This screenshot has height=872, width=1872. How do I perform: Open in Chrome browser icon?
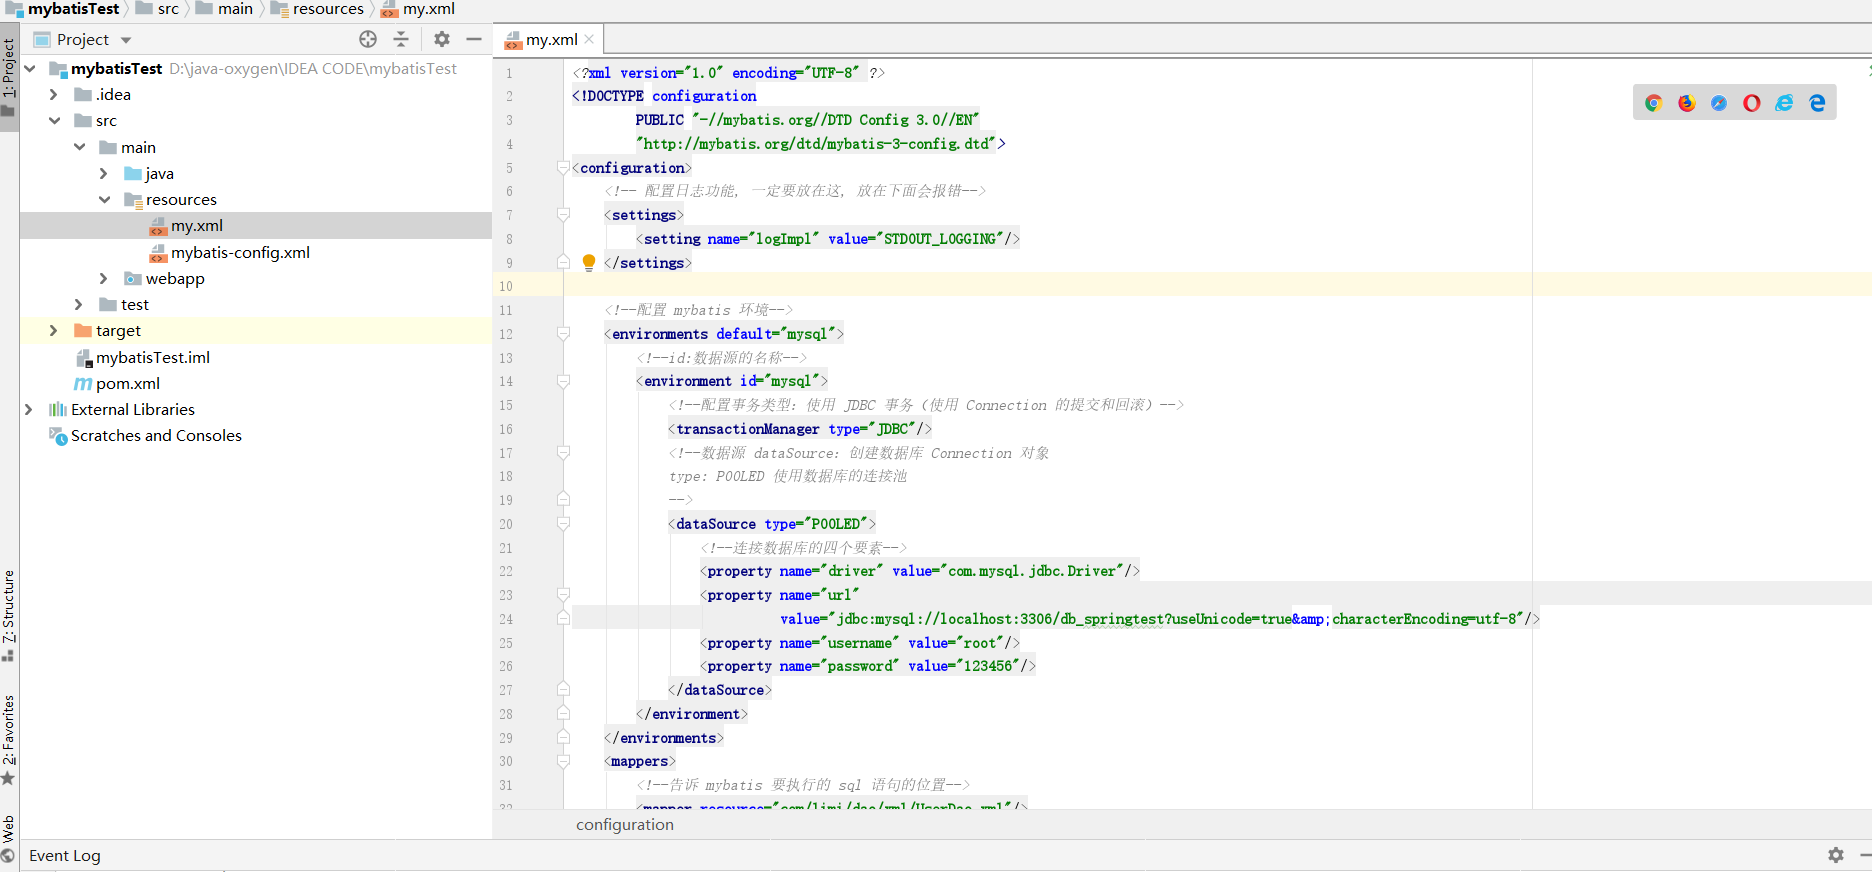1653,103
